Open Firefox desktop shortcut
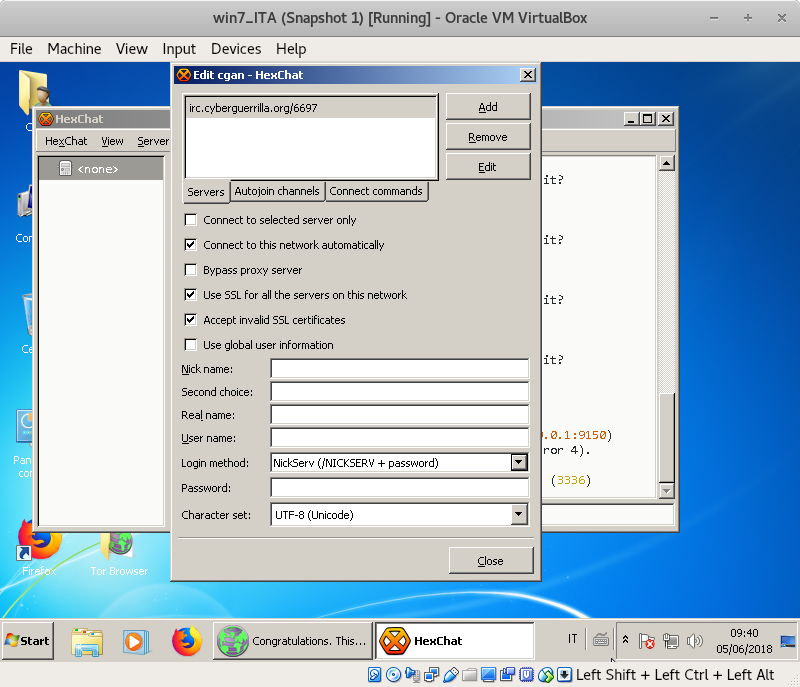The height and width of the screenshot is (687, 800). pyautogui.click(x=39, y=548)
